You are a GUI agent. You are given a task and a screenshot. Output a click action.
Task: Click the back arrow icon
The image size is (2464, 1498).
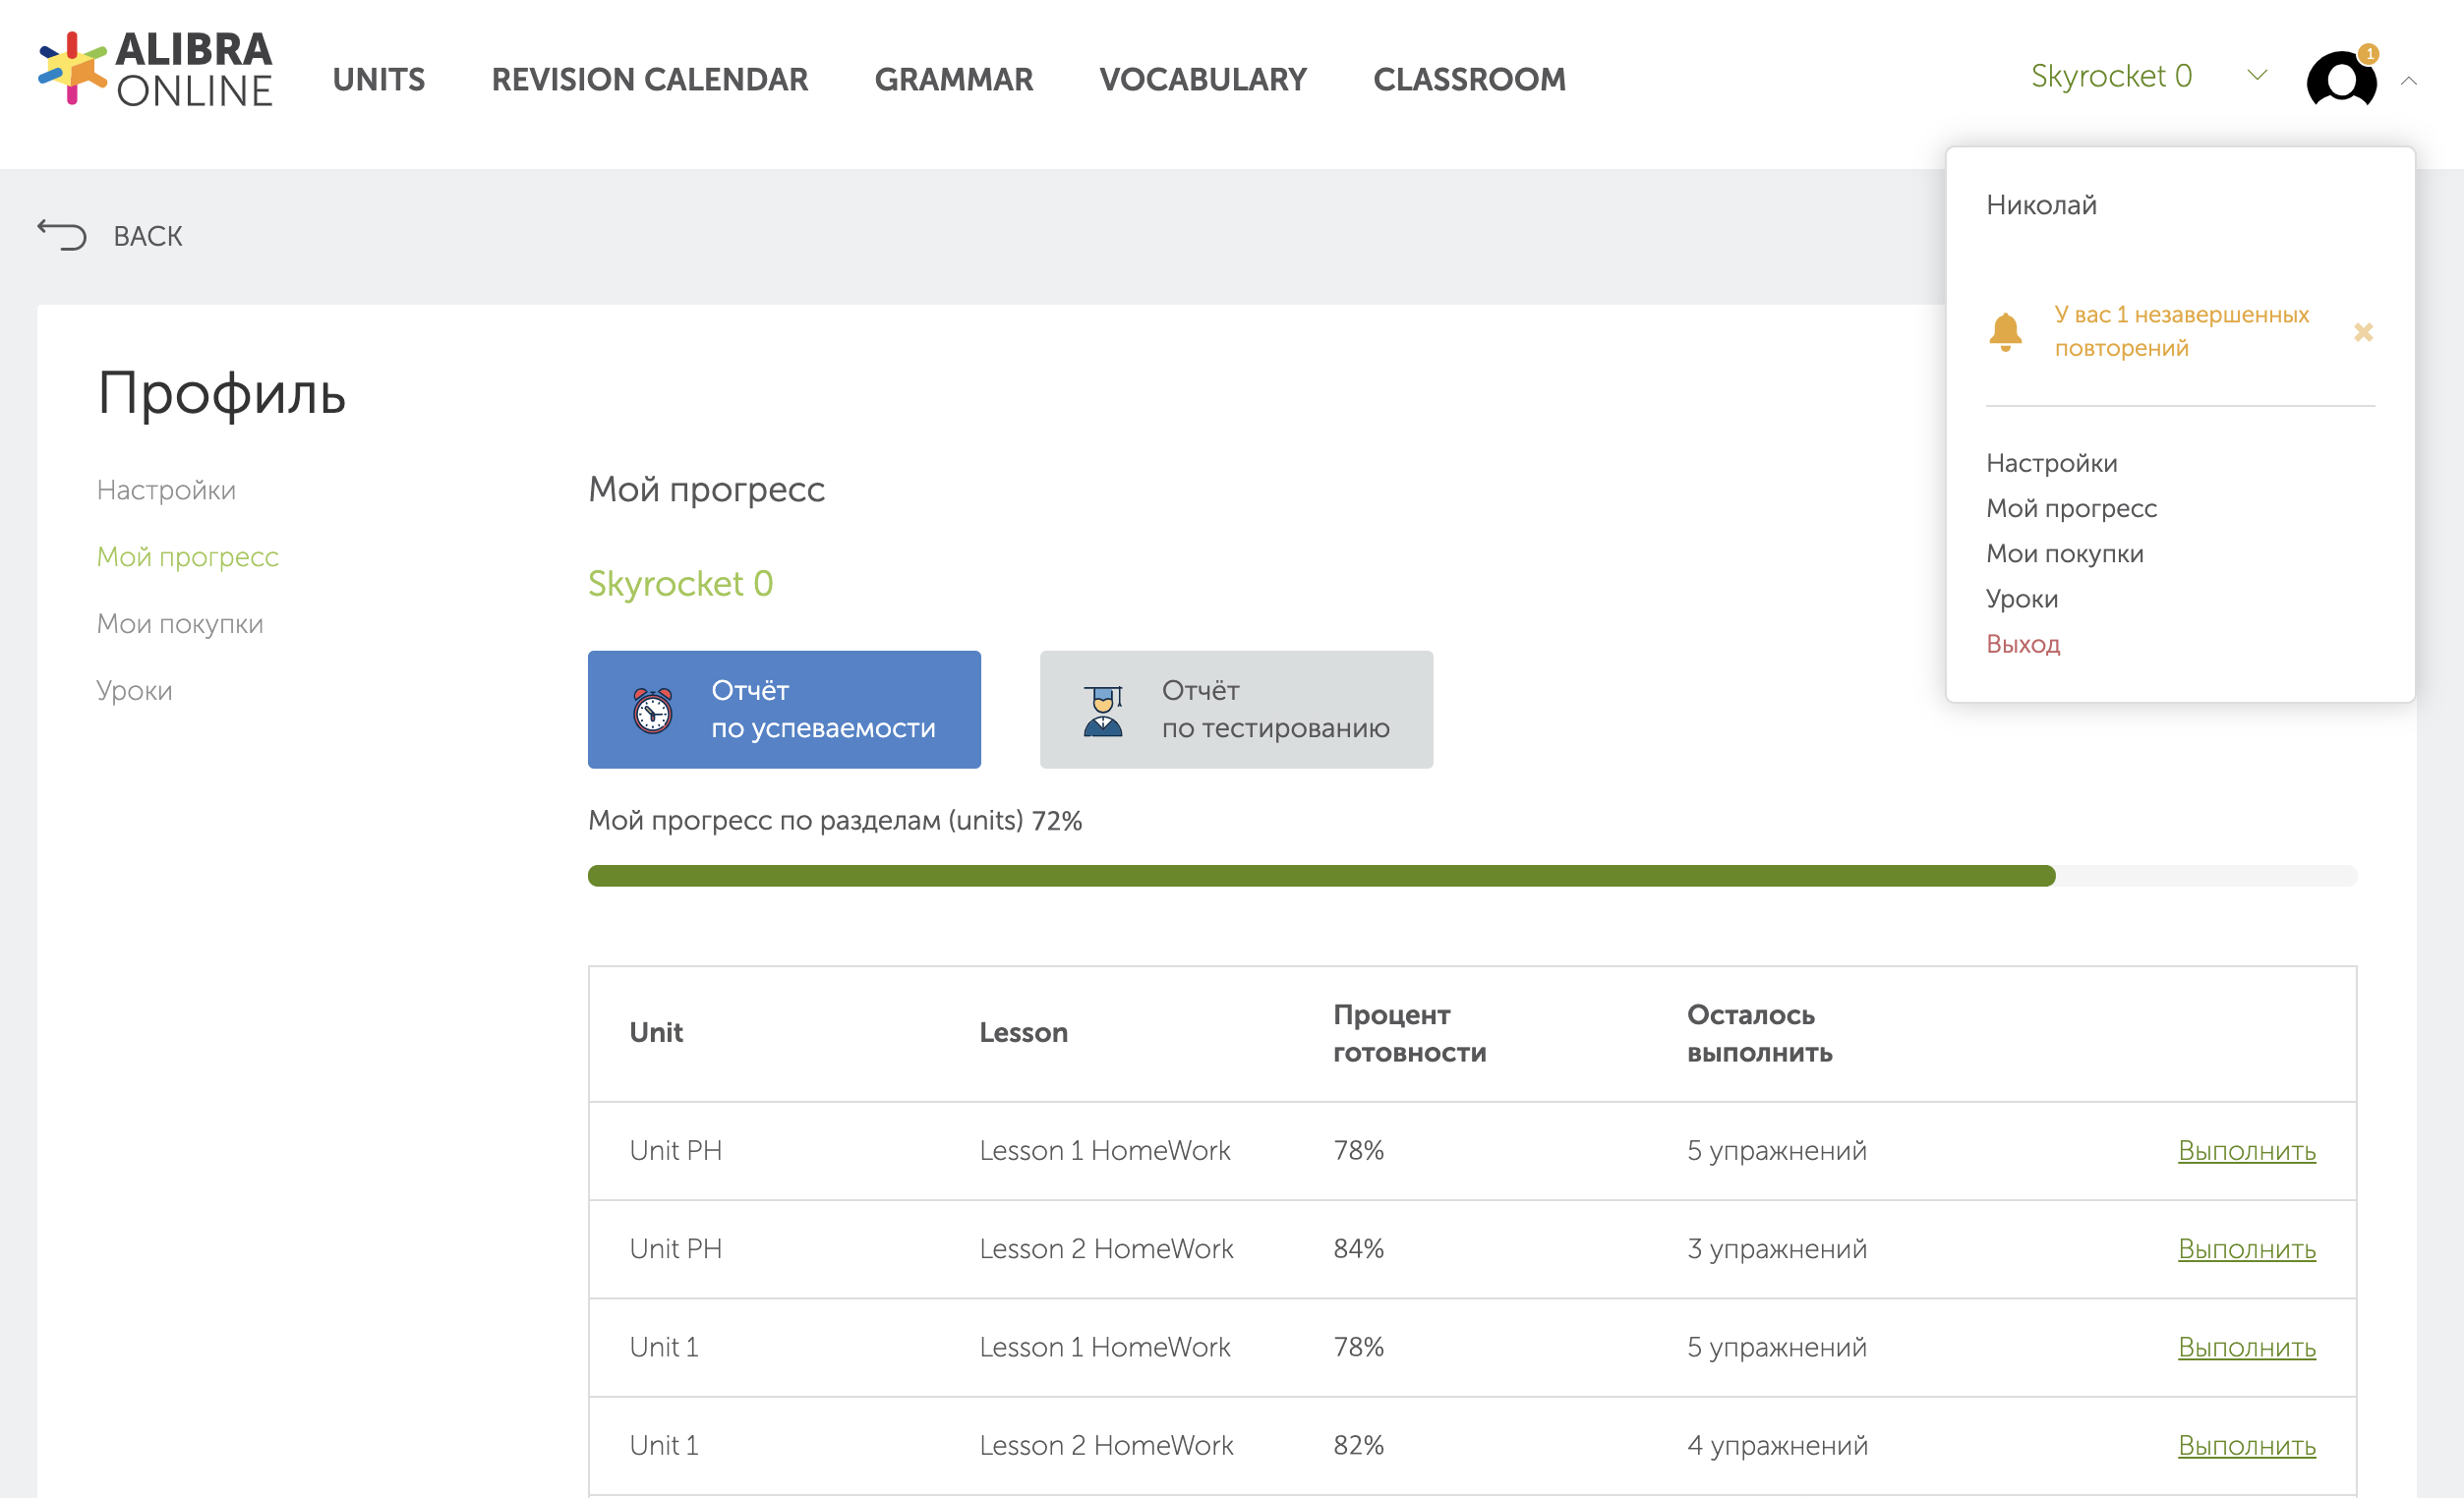click(x=62, y=235)
